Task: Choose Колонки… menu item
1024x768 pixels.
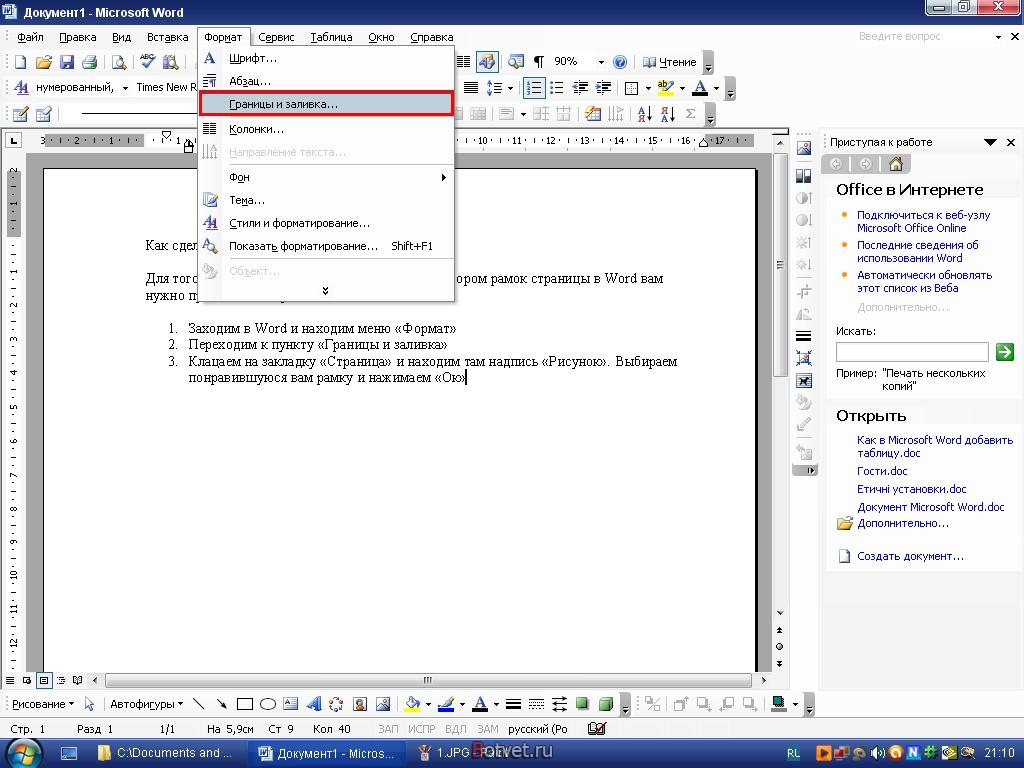Action: (x=326, y=129)
